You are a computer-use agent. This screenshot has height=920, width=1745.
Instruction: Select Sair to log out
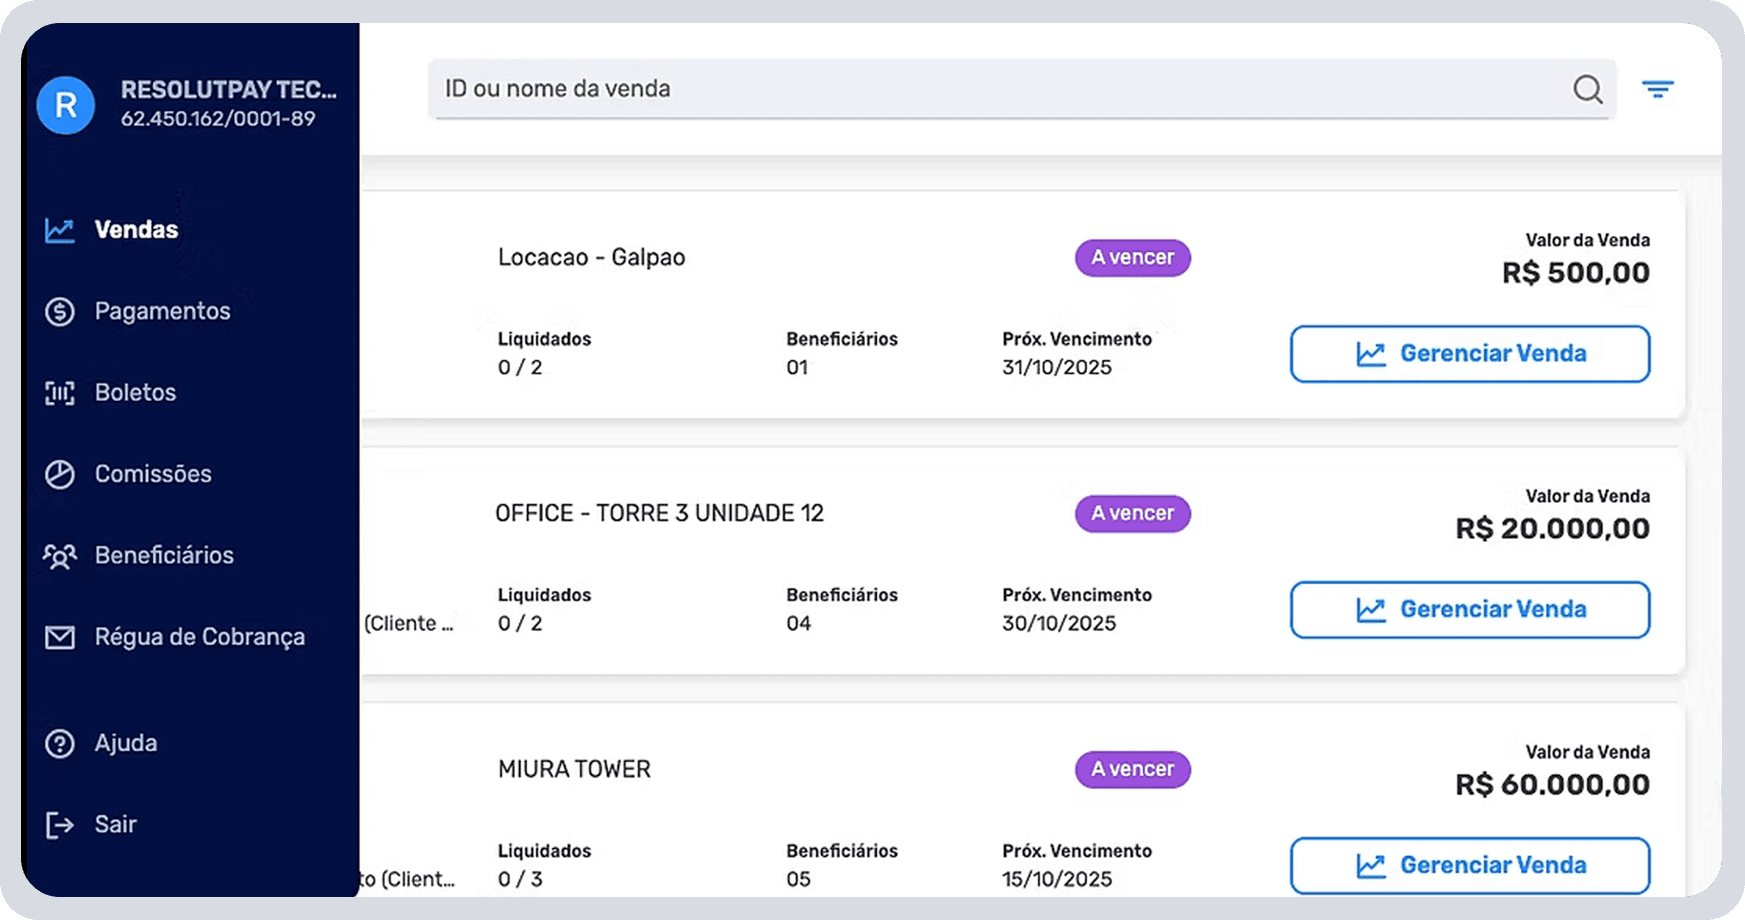[116, 824]
